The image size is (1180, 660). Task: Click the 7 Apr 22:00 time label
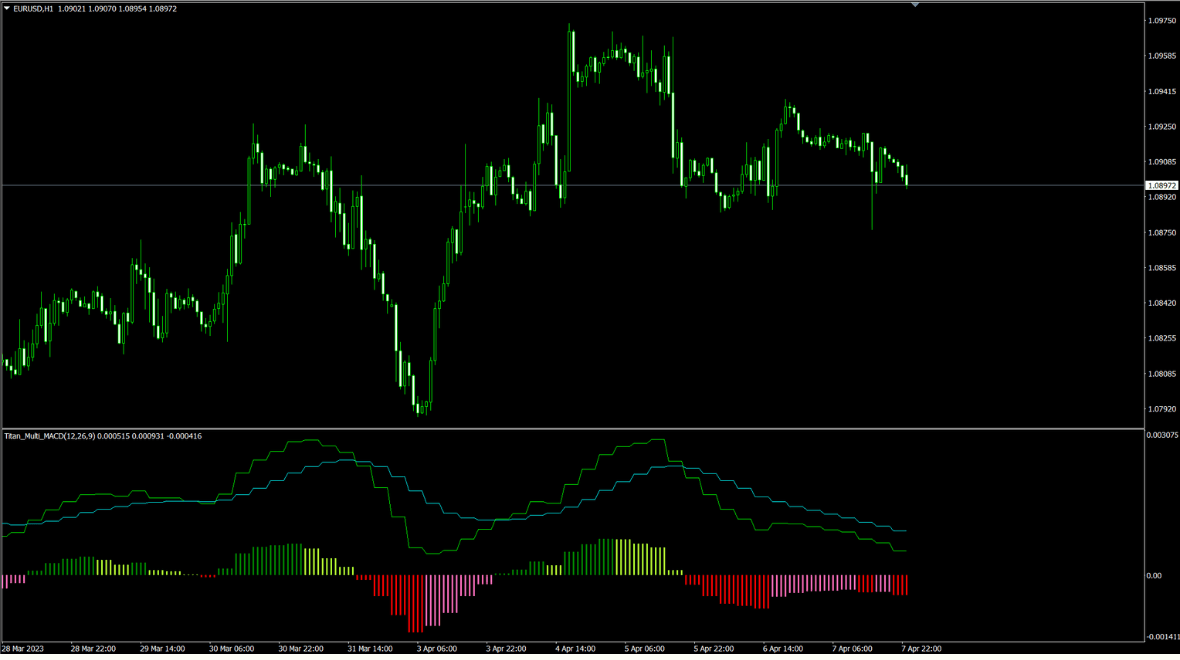922,649
